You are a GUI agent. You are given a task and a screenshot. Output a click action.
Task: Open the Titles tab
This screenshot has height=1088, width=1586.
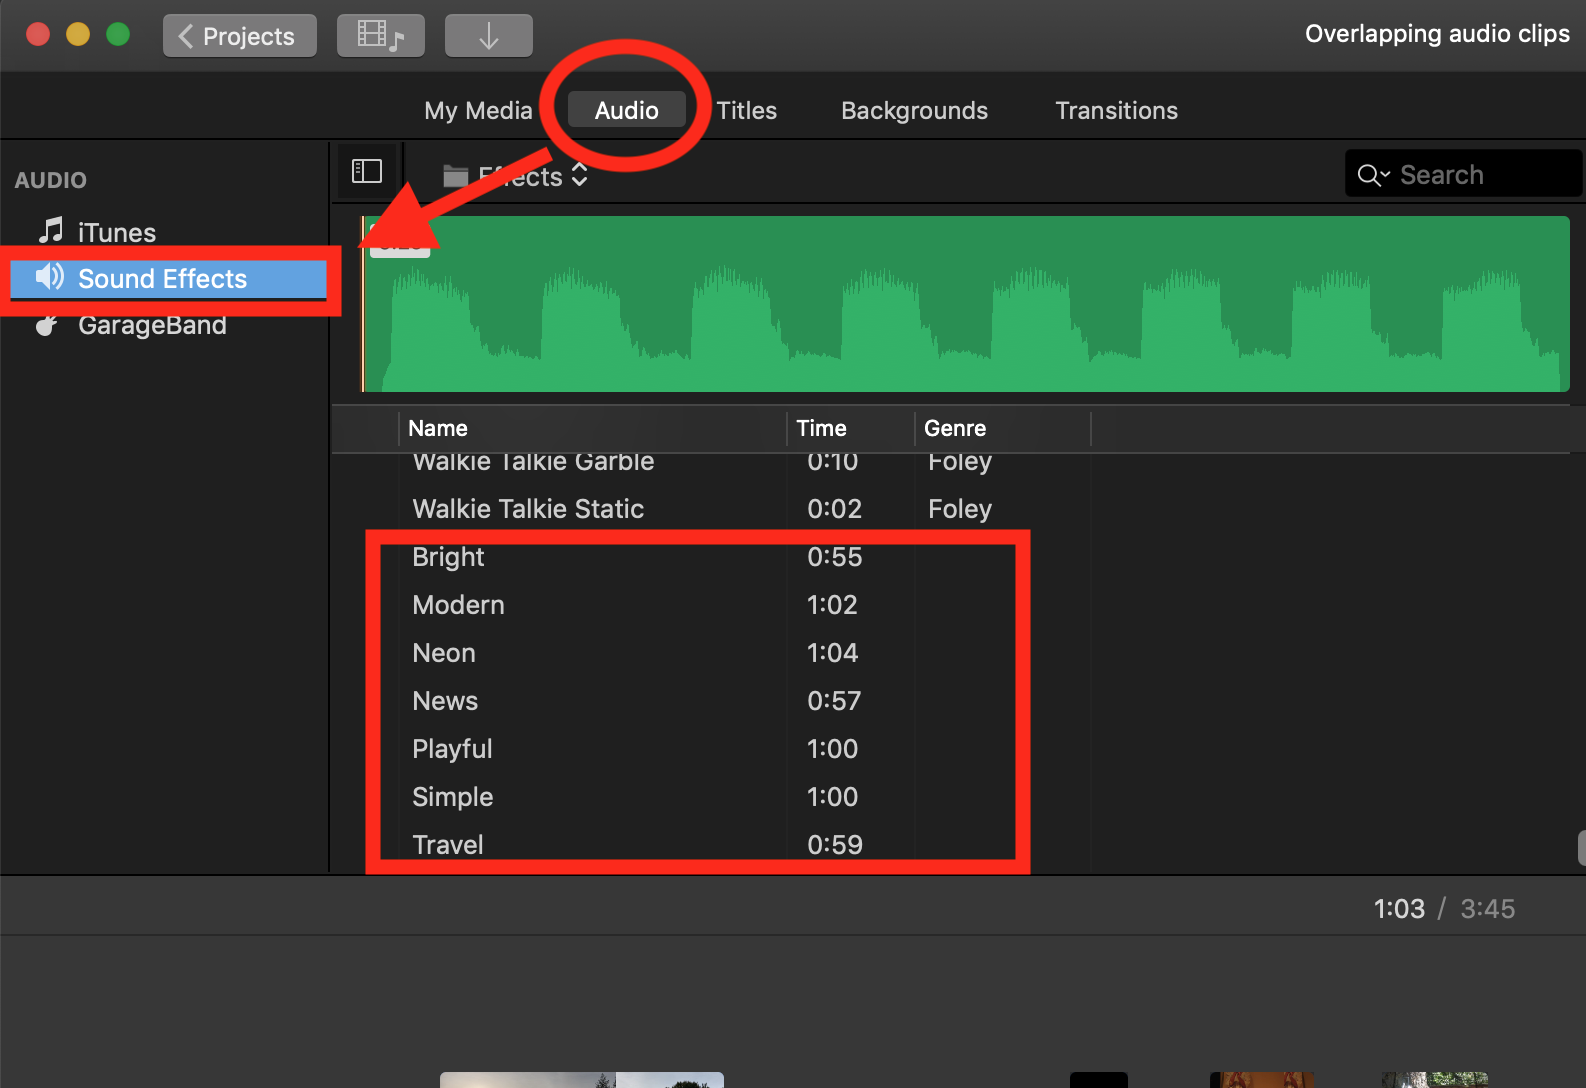click(x=747, y=111)
